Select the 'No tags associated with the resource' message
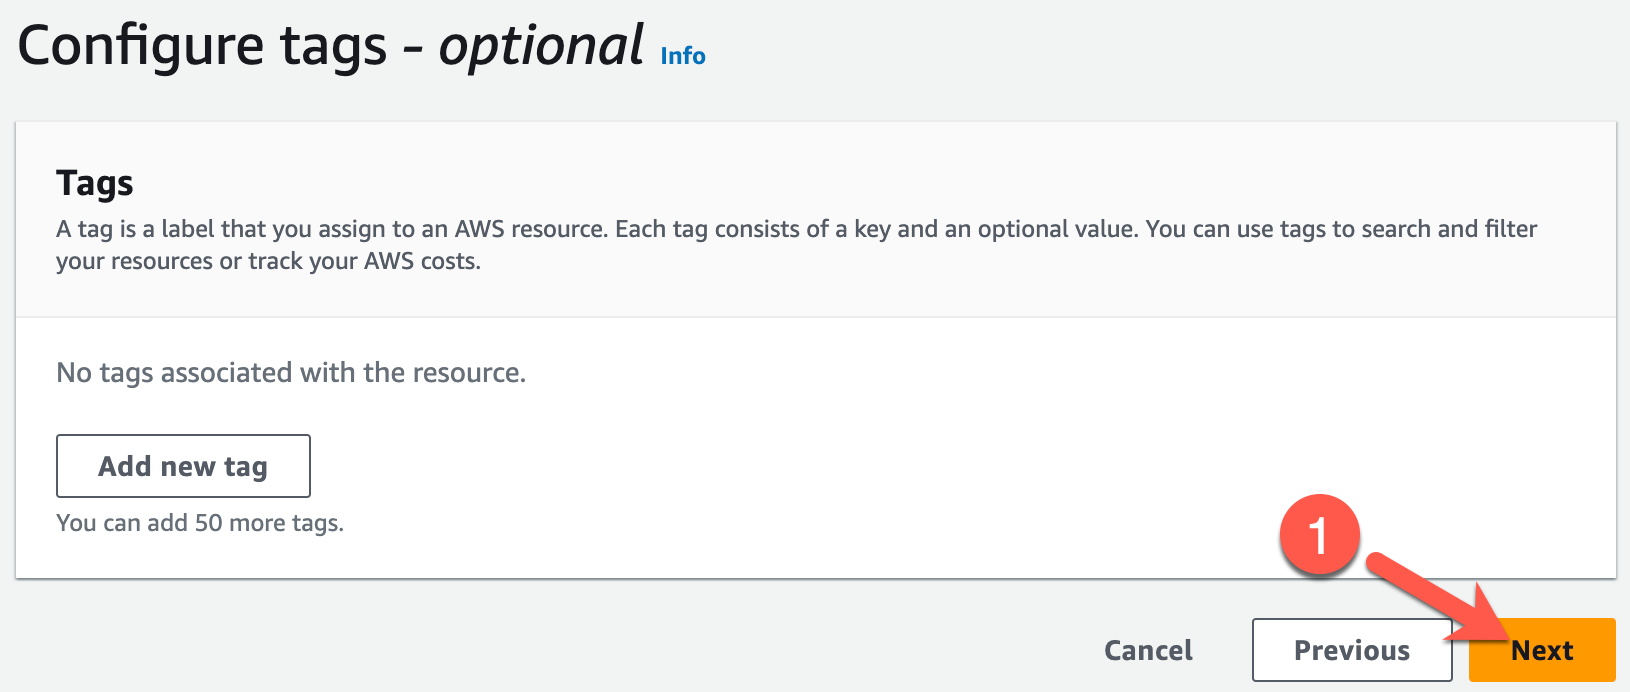 291,373
